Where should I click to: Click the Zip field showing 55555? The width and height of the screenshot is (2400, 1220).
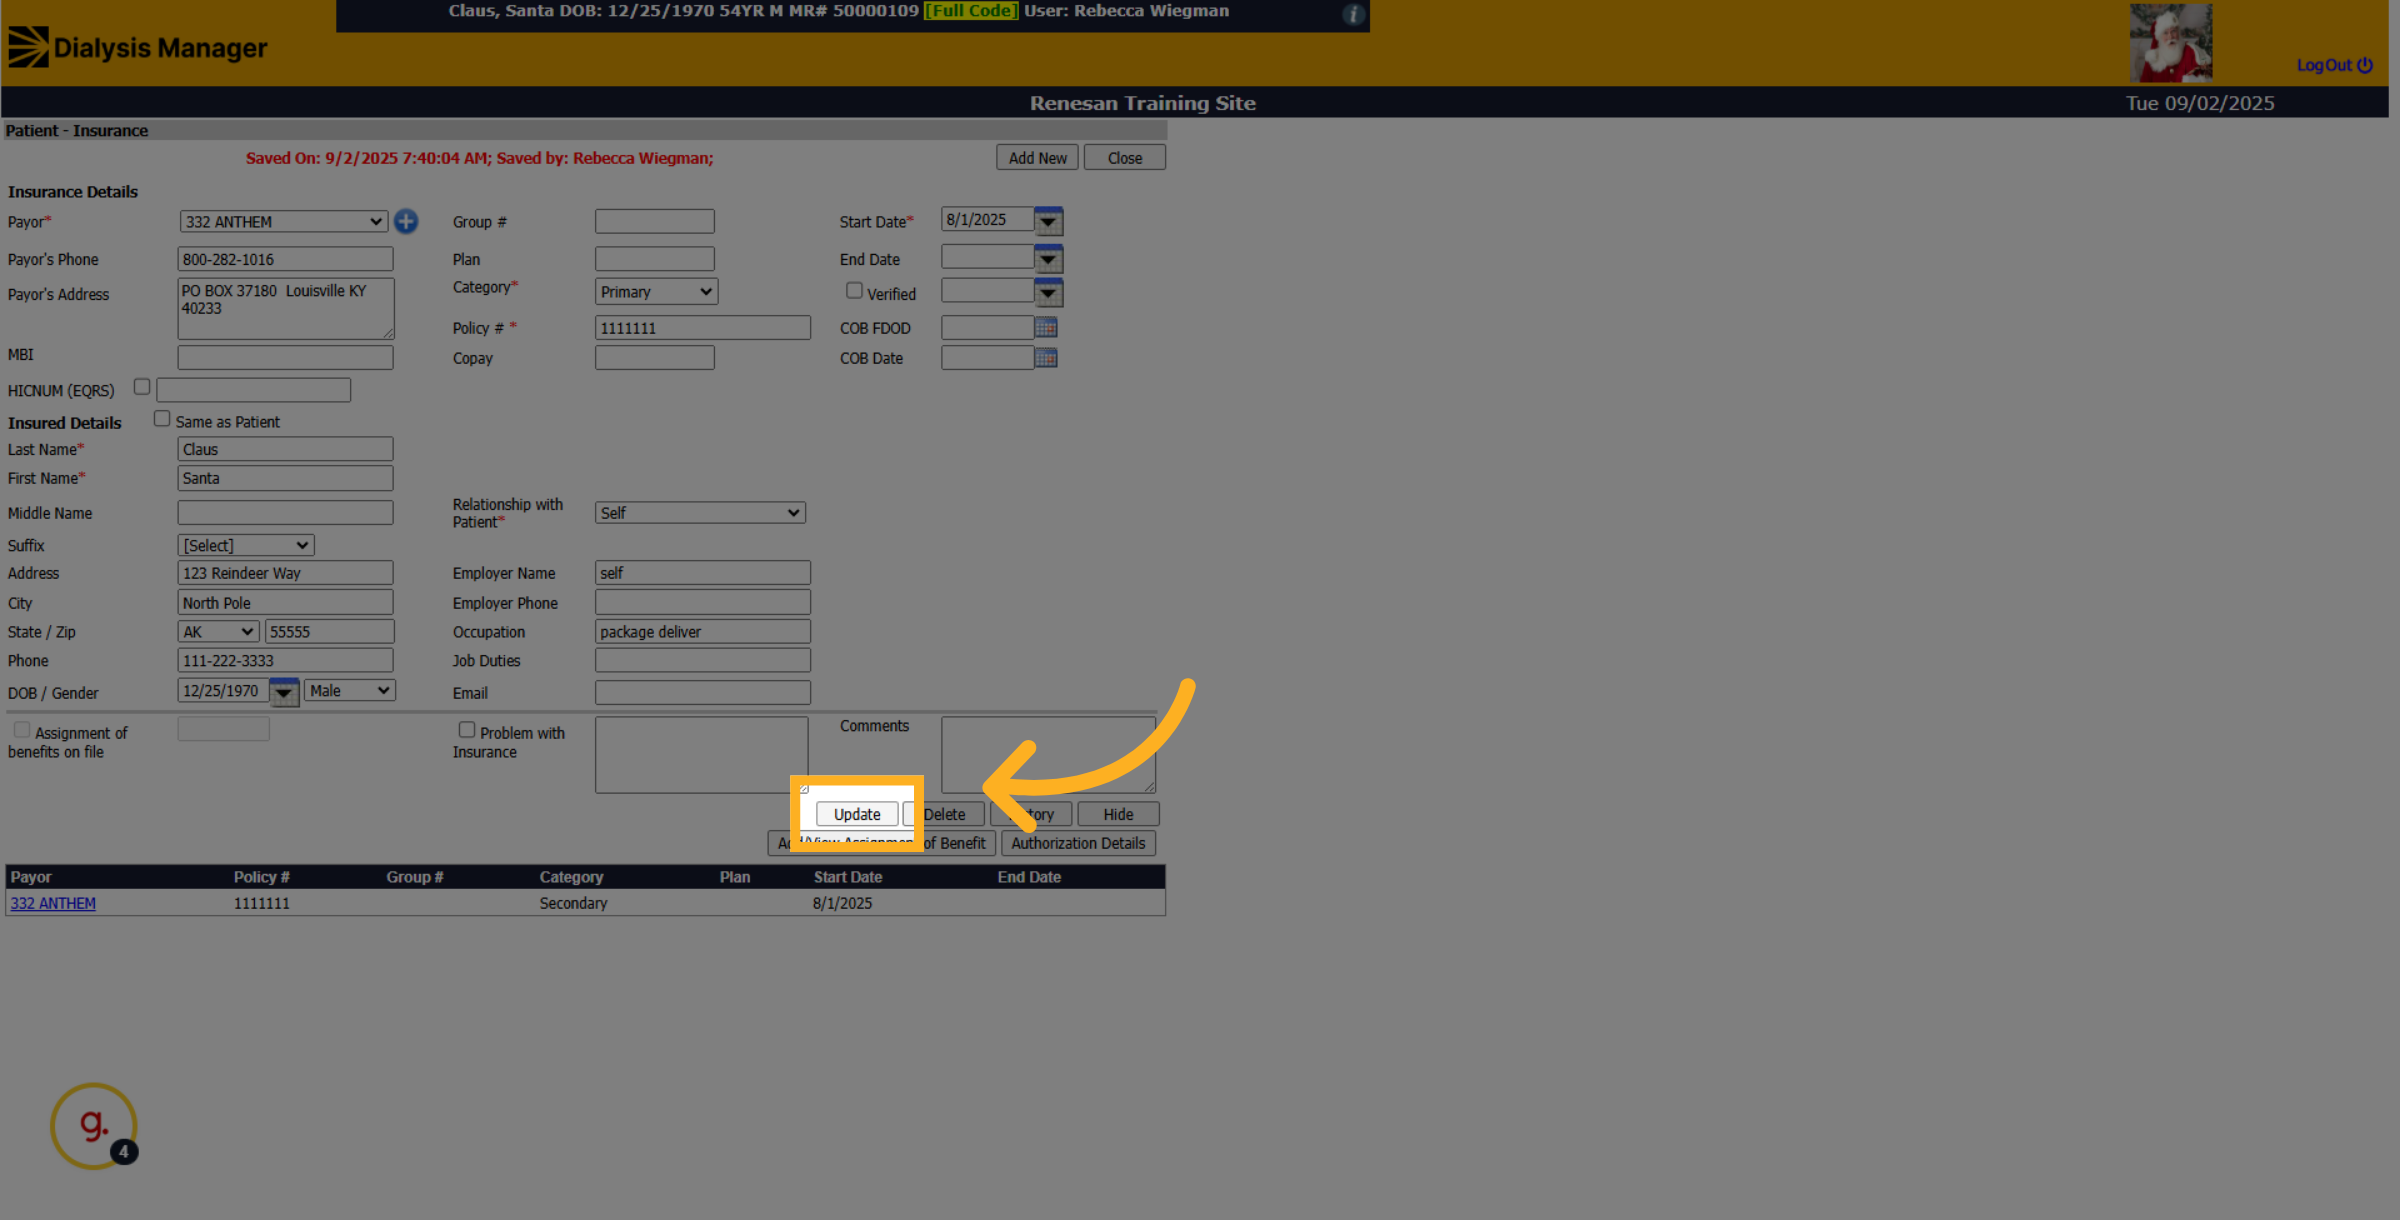[330, 632]
